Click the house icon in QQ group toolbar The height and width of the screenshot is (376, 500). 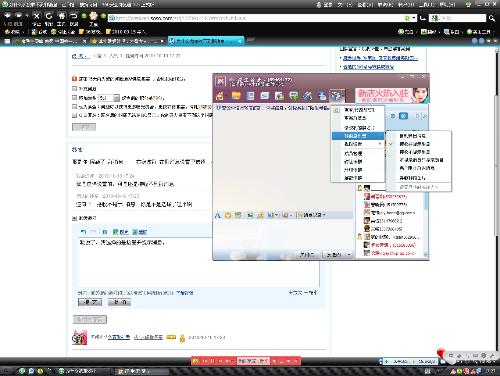pyautogui.click(x=220, y=96)
